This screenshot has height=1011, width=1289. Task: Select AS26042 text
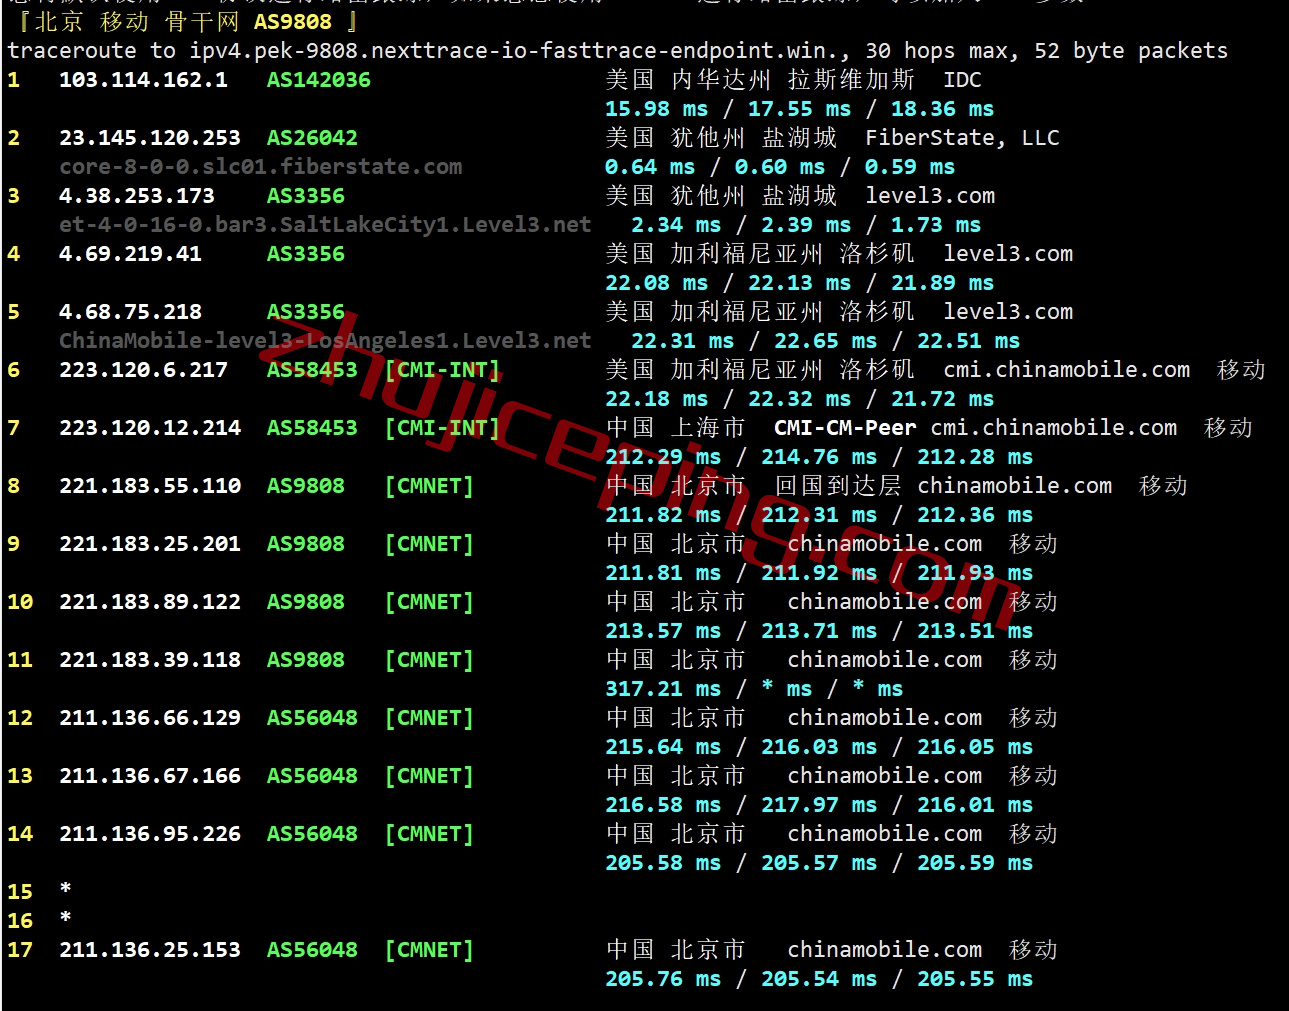coord(312,138)
